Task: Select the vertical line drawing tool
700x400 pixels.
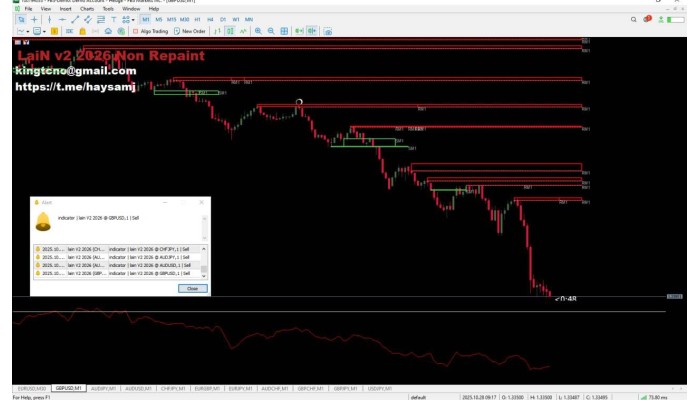Action: pos(49,19)
